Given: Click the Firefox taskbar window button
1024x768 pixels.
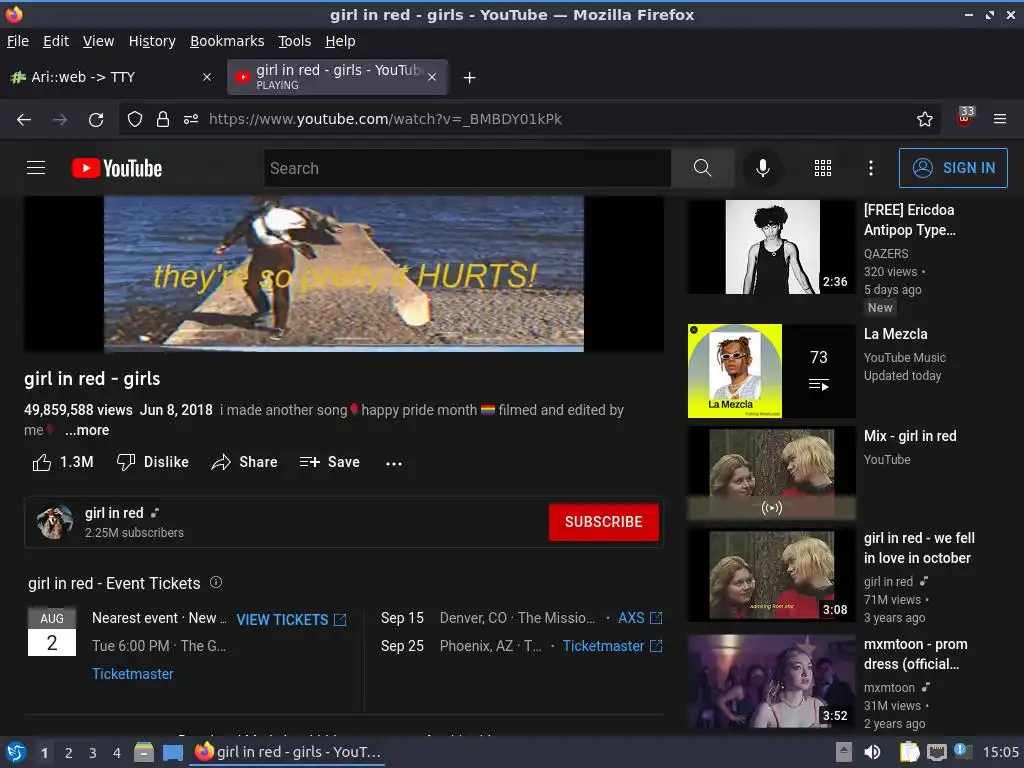Looking at the screenshot, I should (x=288, y=752).
